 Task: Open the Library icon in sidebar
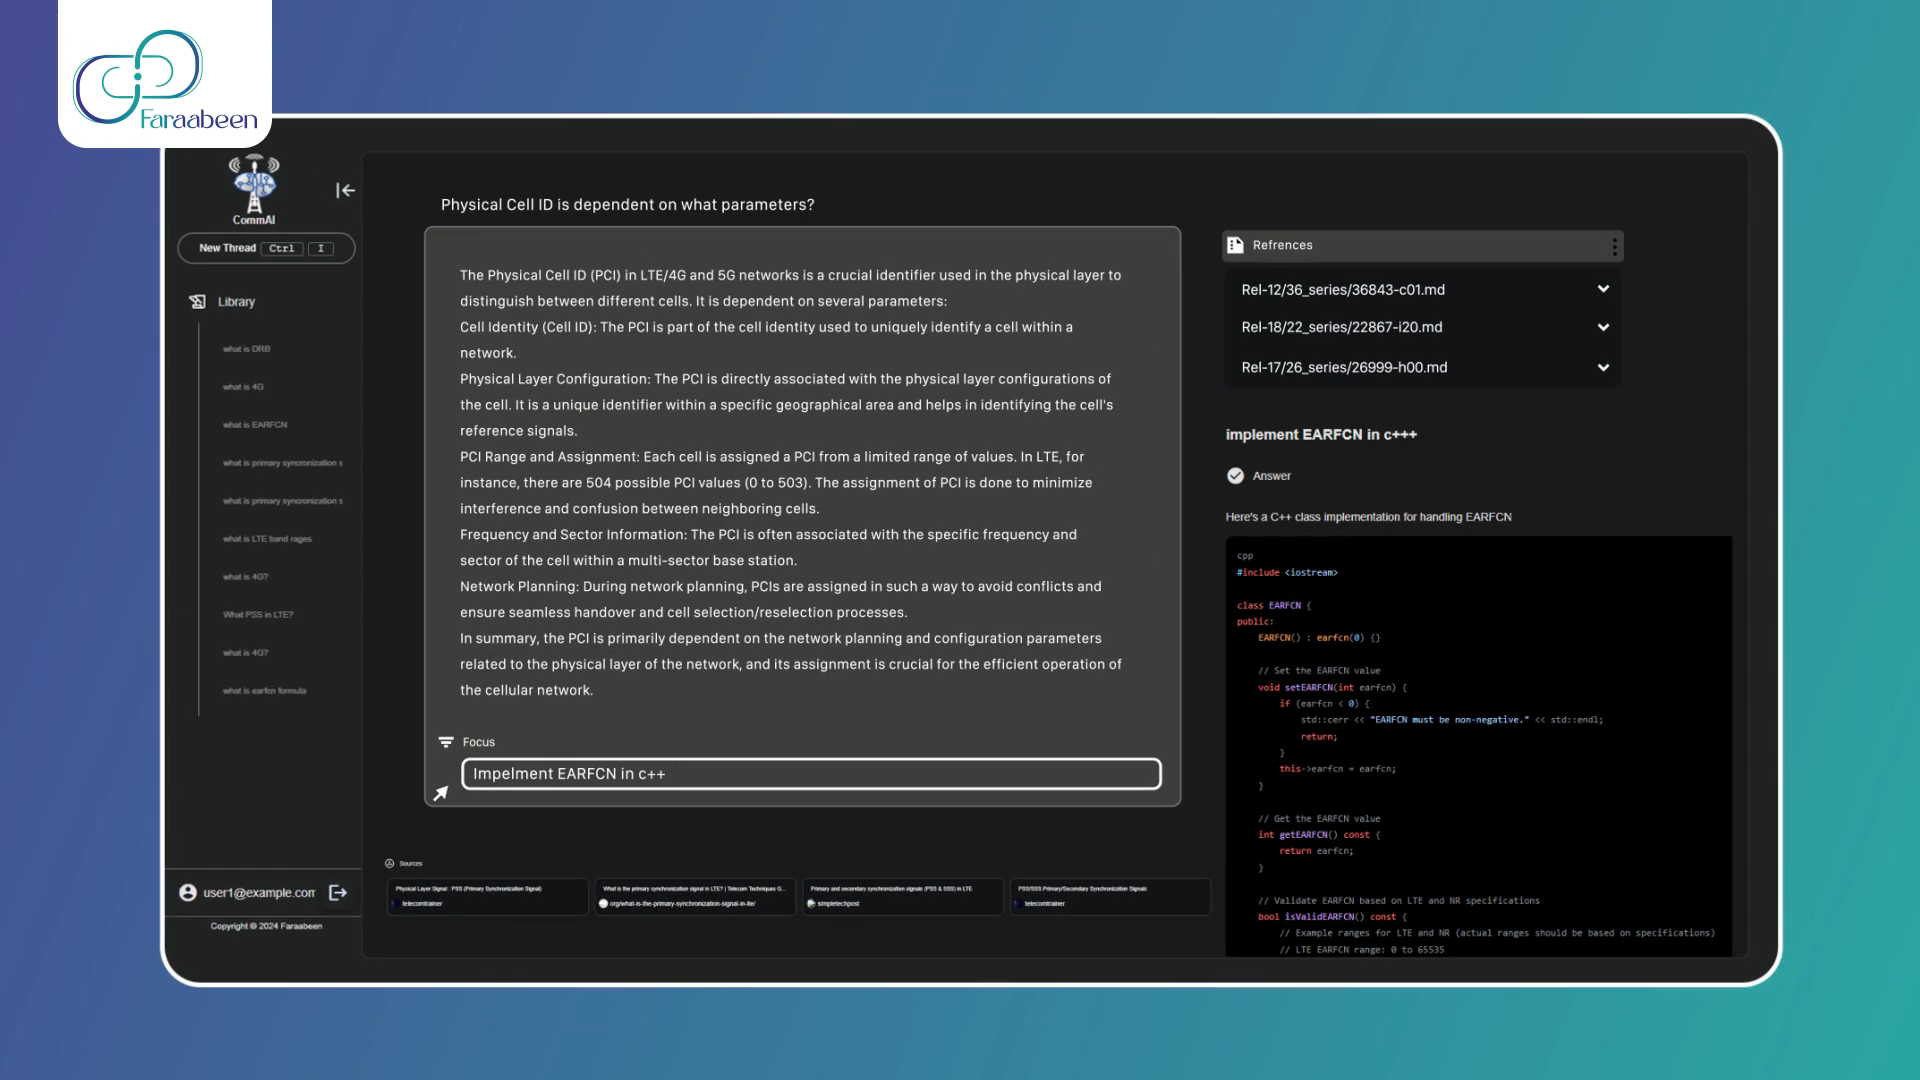coord(197,302)
